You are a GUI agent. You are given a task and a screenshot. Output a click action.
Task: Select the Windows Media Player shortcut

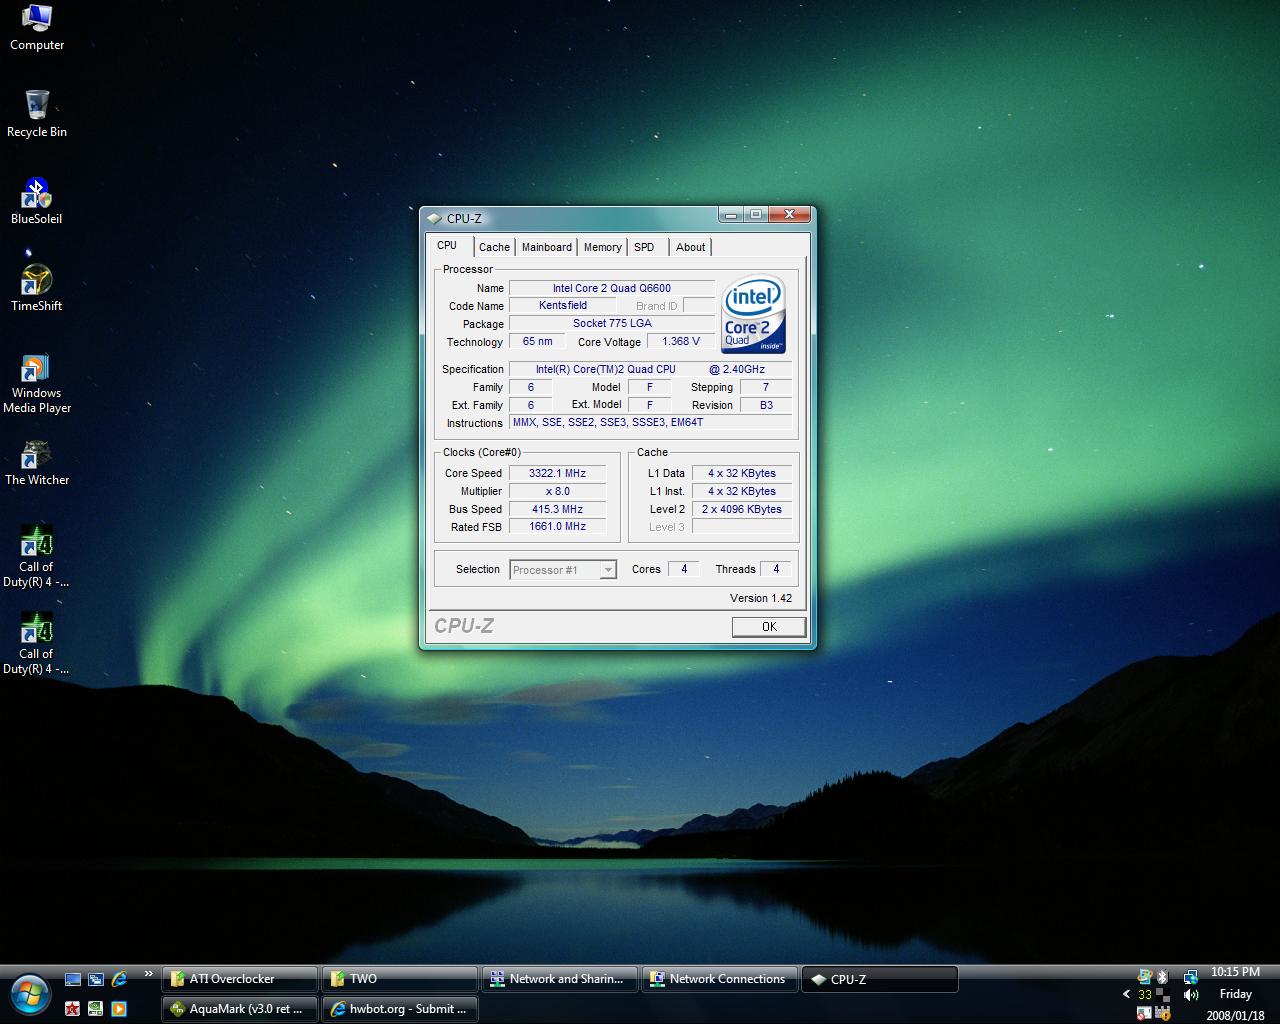(x=37, y=383)
